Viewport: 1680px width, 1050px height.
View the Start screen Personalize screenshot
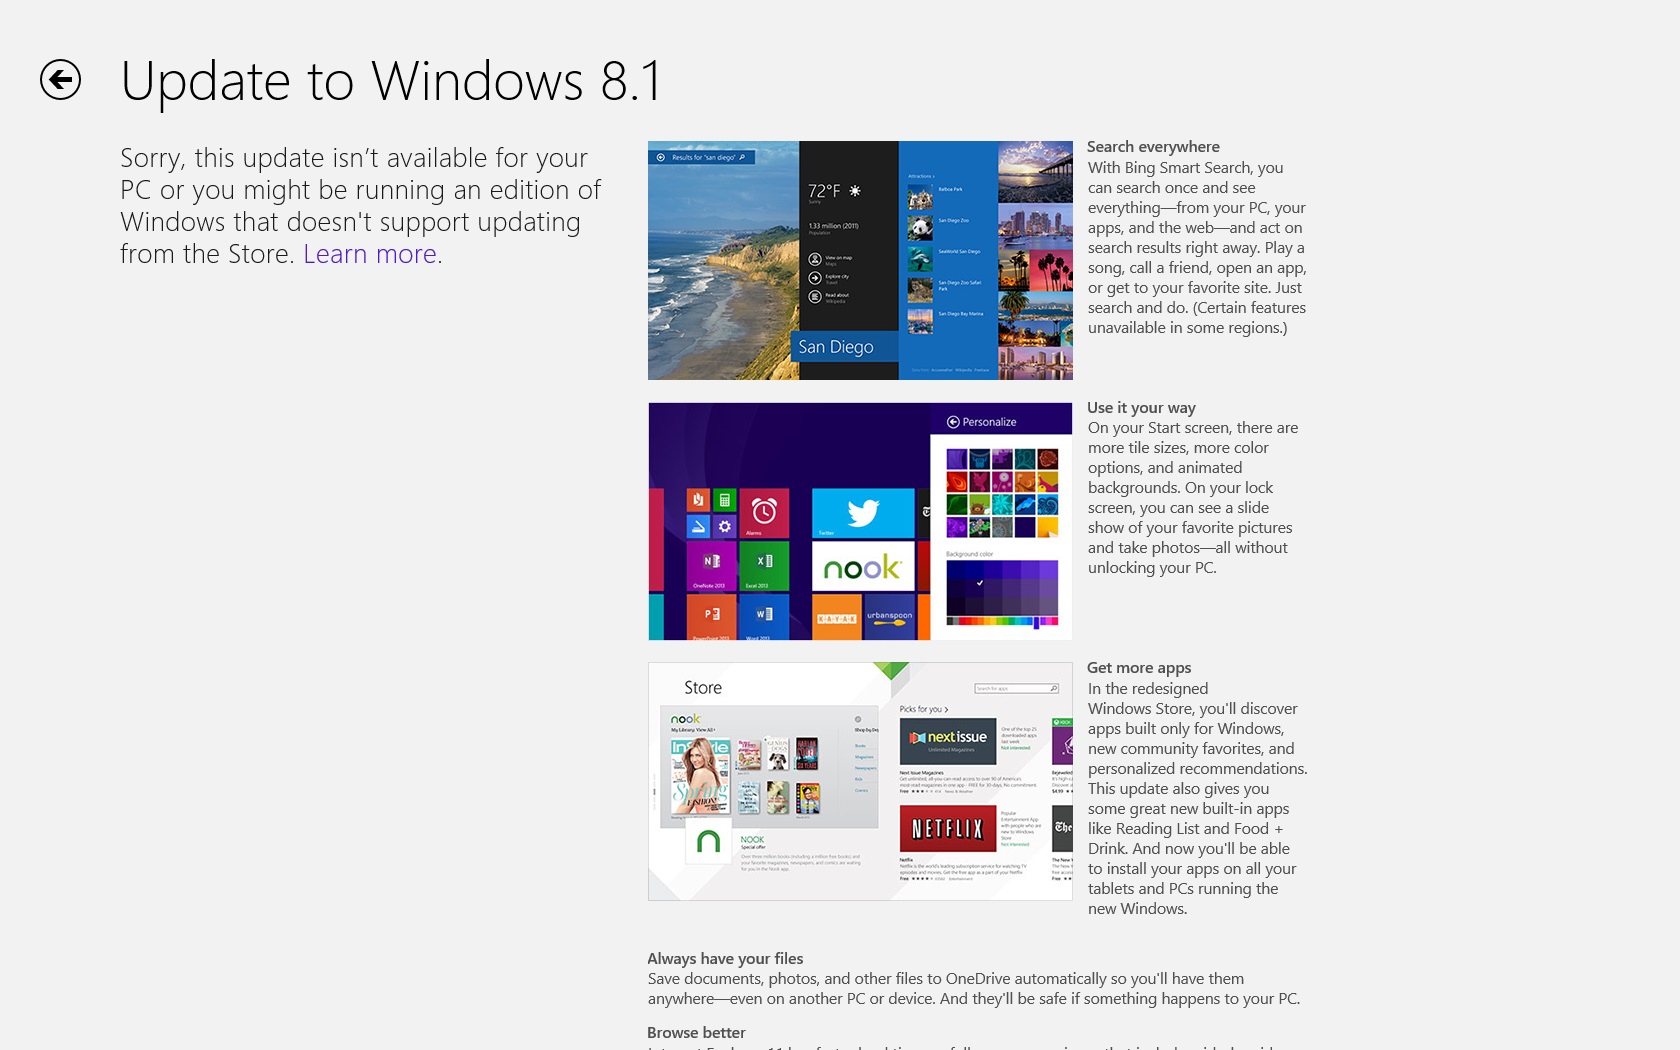[x=860, y=521]
